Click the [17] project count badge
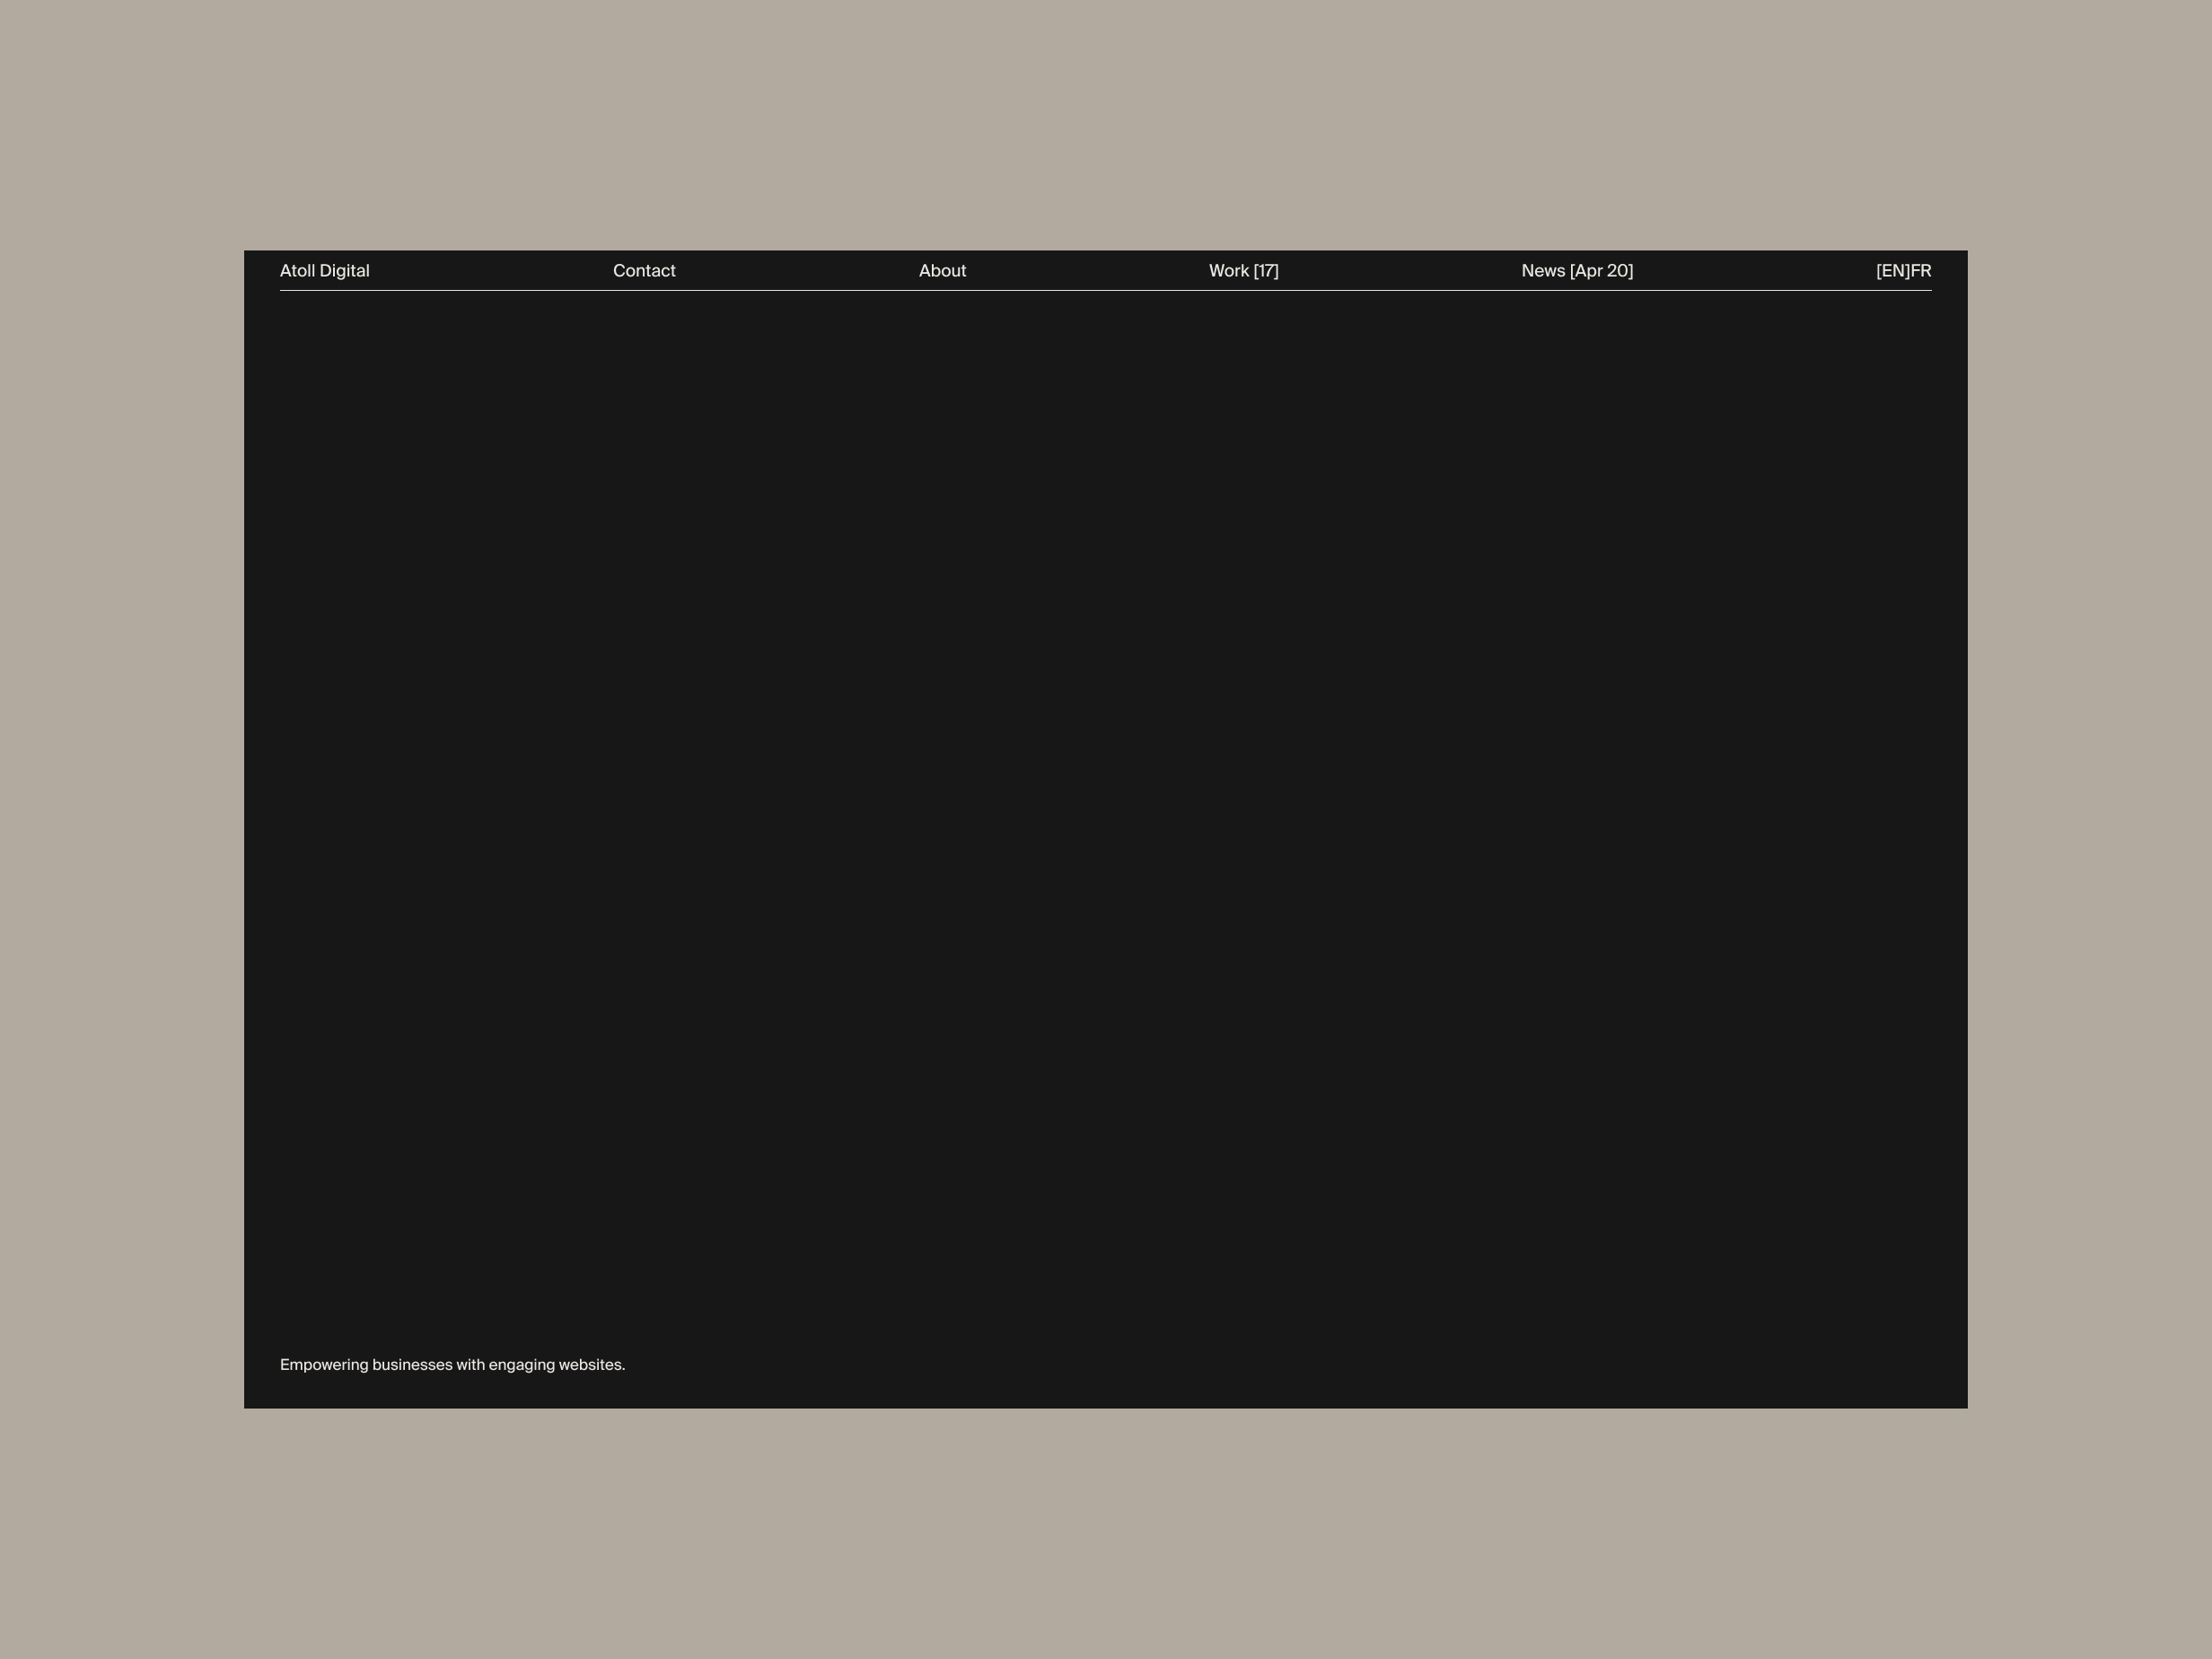Viewport: 2212px width, 1659px height. (x=1266, y=271)
